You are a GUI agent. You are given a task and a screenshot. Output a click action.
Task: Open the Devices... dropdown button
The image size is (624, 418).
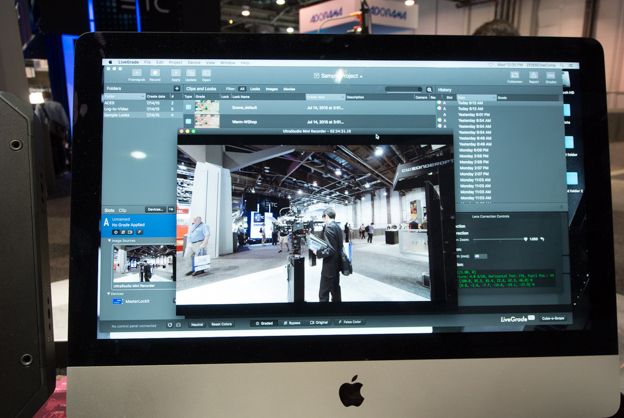click(x=156, y=210)
